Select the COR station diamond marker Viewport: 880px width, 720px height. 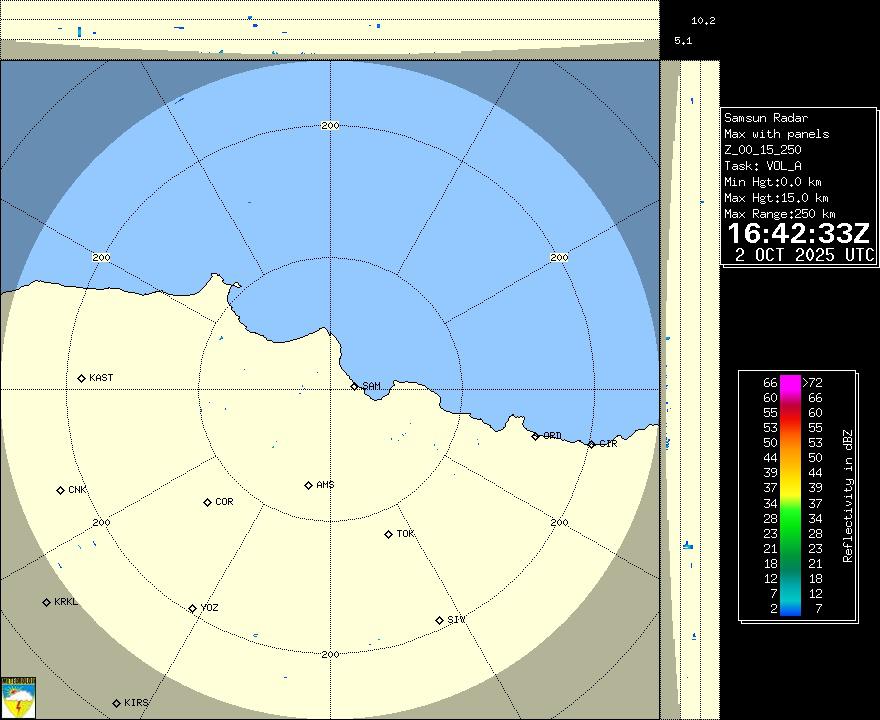point(207,502)
